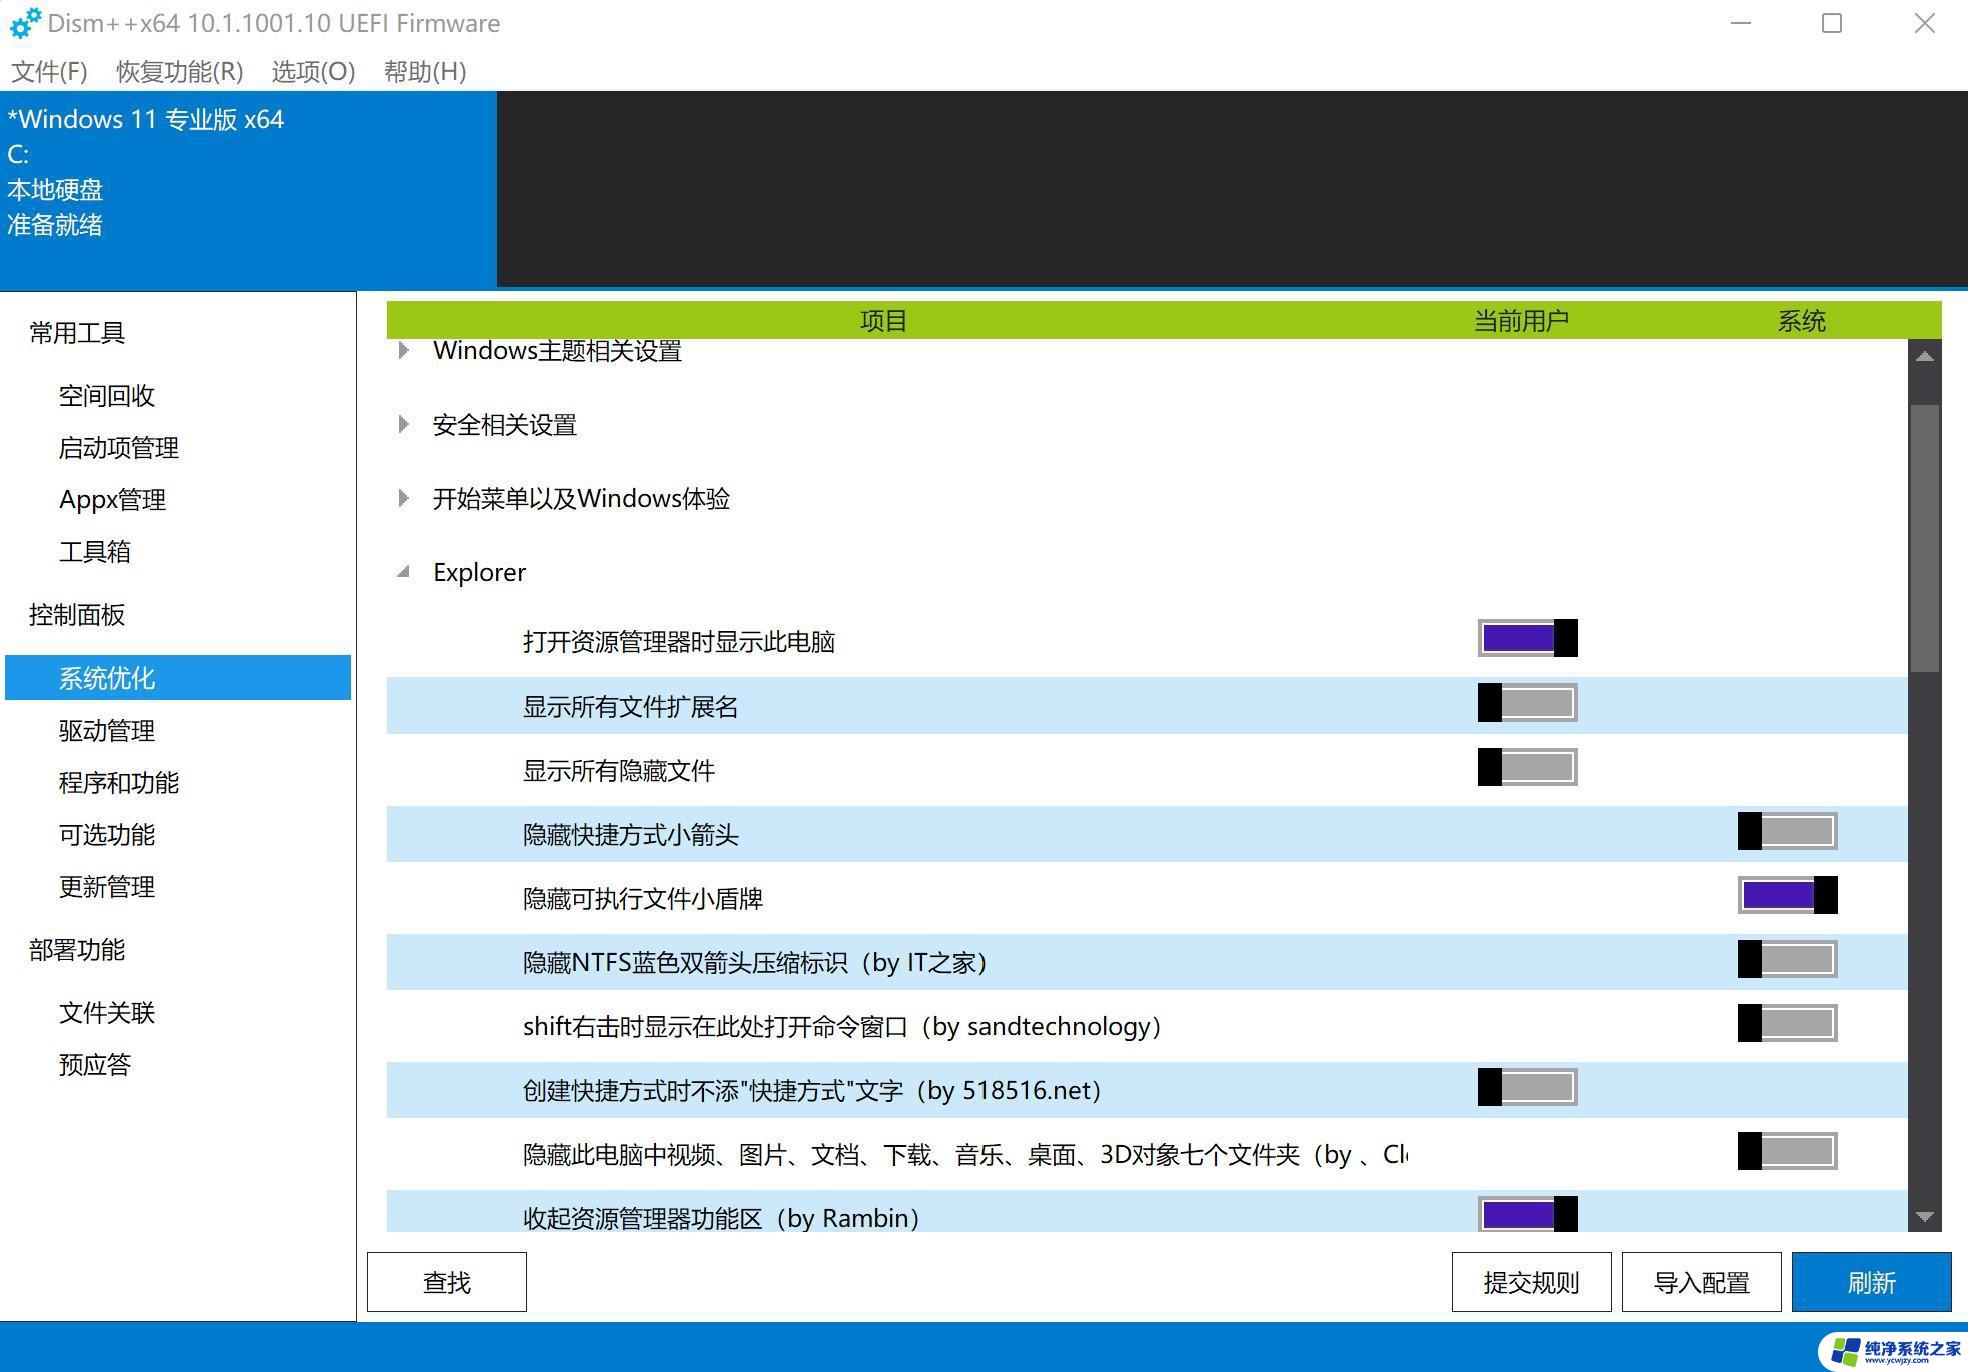Select 空间回收 in sidebar
Screen dimensions: 1968x1372
pos(107,396)
